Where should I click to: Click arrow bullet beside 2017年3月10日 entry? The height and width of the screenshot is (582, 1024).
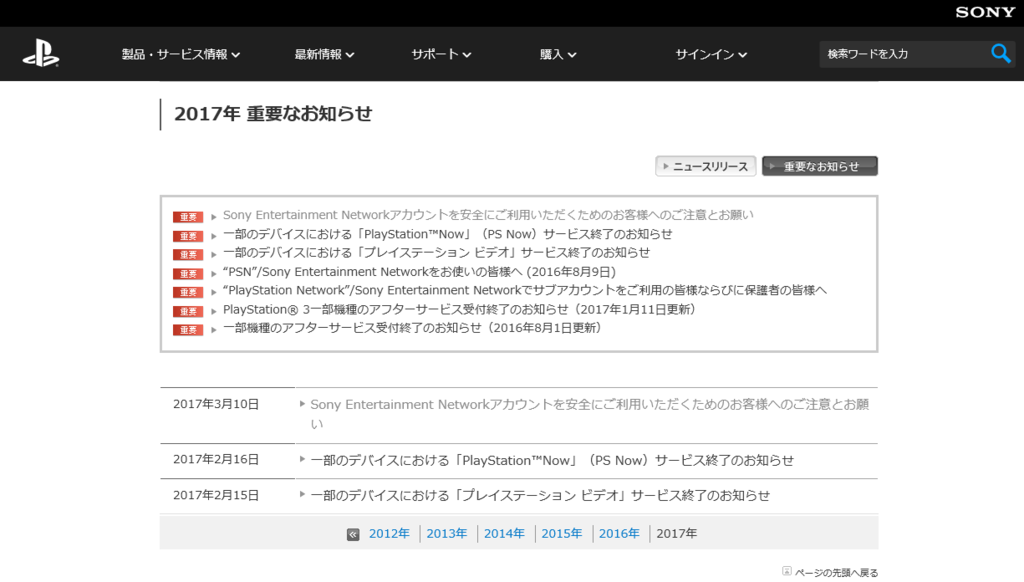302,404
